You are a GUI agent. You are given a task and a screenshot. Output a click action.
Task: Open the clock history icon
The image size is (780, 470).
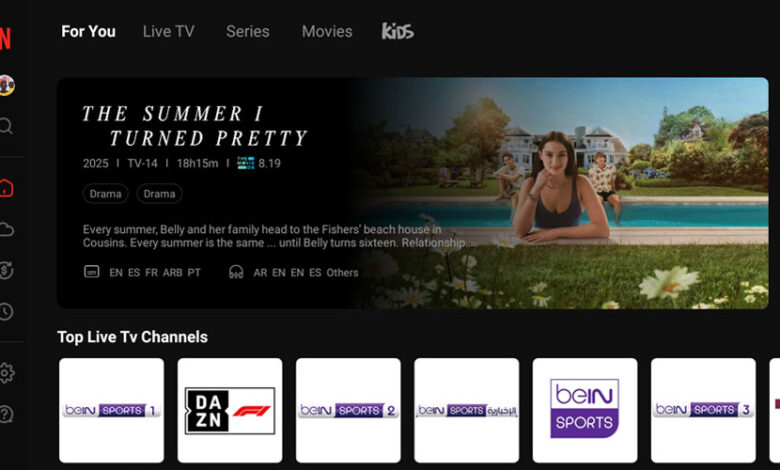tap(6, 311)
